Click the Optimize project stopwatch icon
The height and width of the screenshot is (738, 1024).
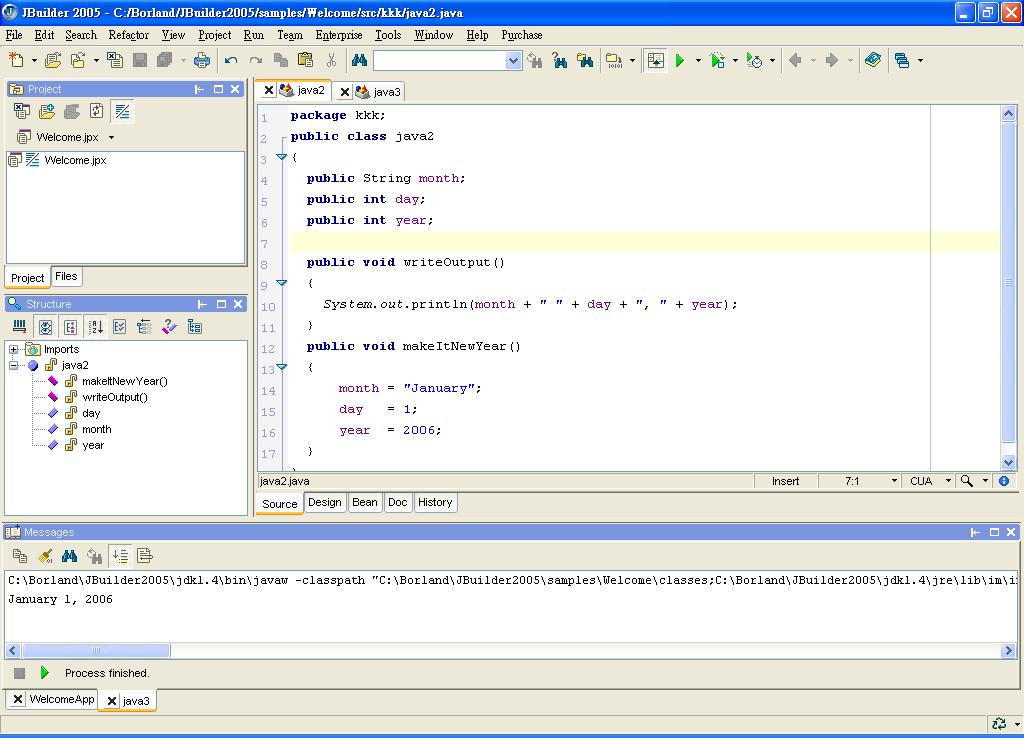tap(754, 61)
